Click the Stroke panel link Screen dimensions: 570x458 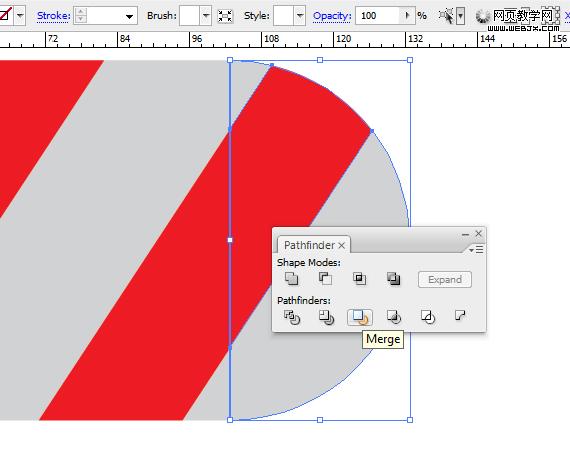click(x=54, y=16)
